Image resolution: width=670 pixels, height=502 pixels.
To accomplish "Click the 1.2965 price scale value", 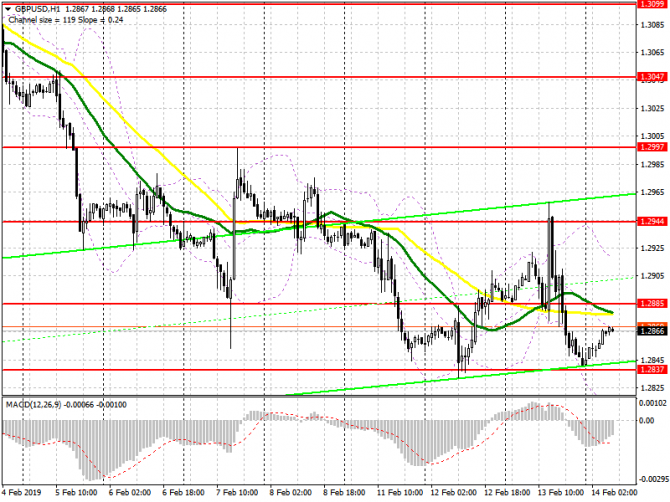I will (x=653, y=192).
